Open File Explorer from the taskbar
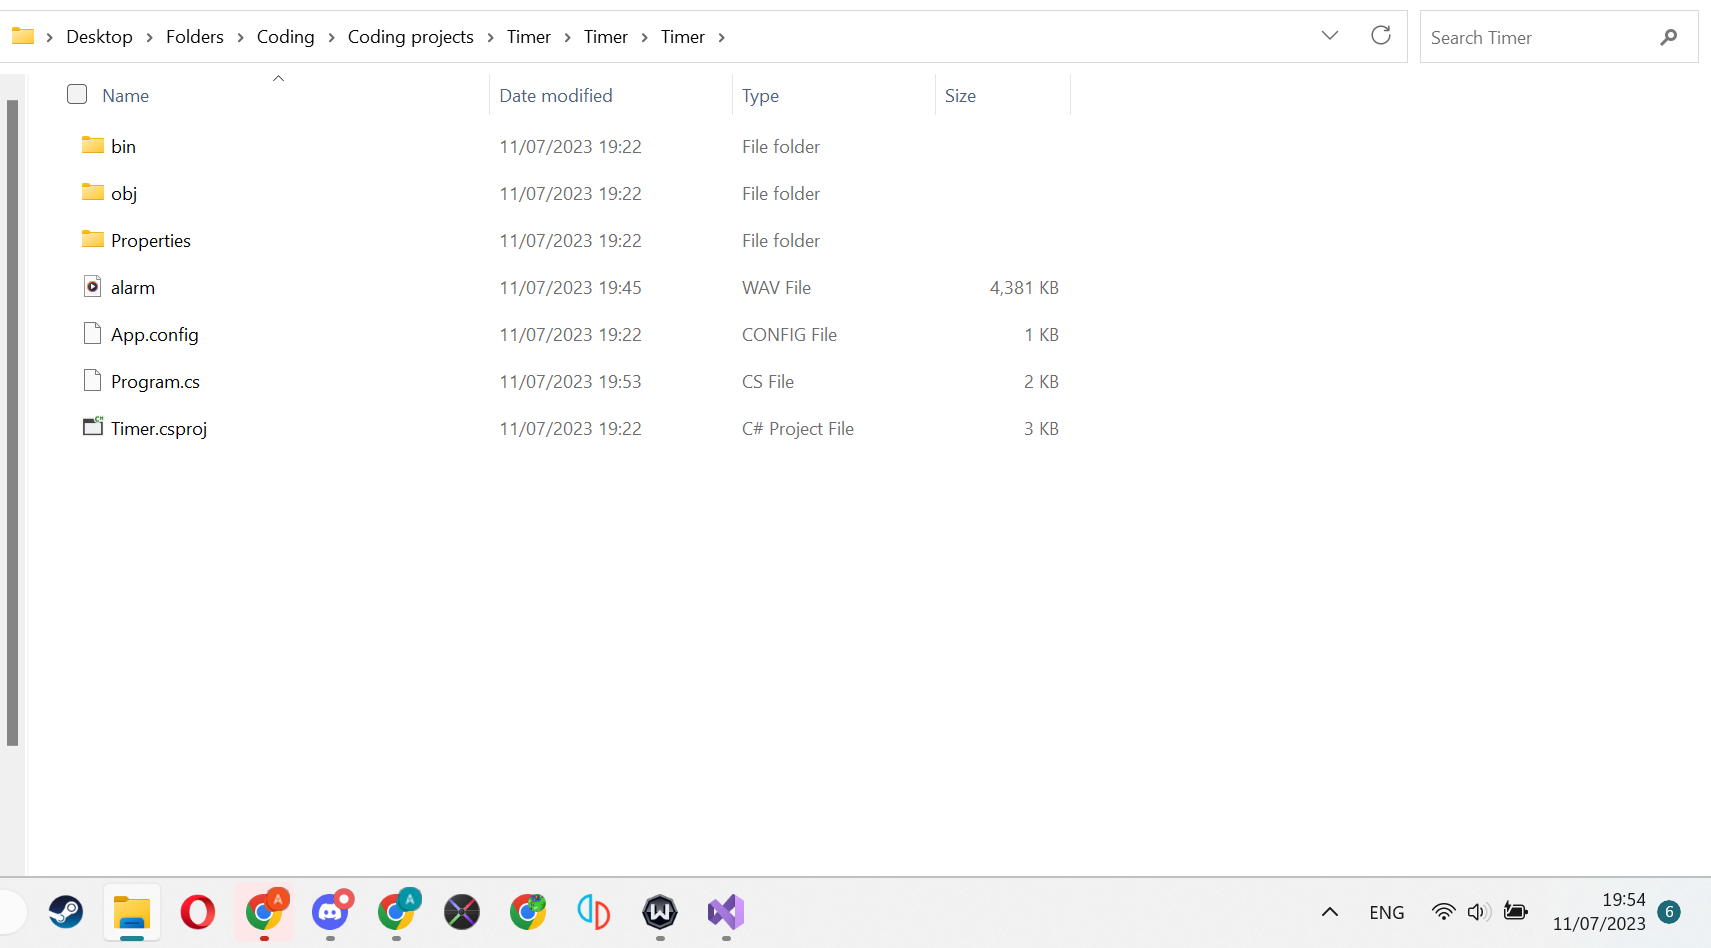1711x948 pixels. tap(132, 912)
